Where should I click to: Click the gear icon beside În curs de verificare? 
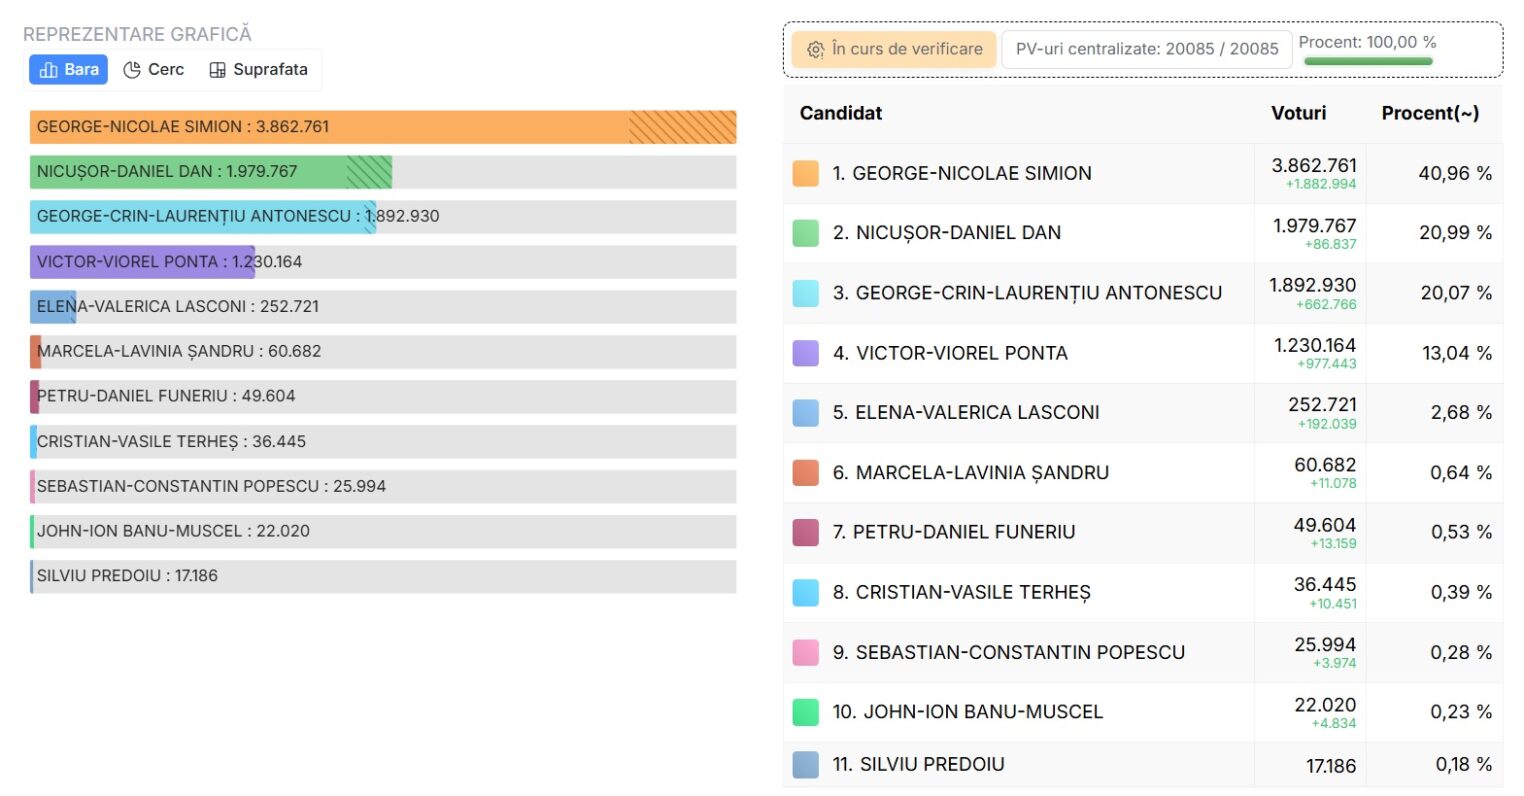[x=815, y=49]
